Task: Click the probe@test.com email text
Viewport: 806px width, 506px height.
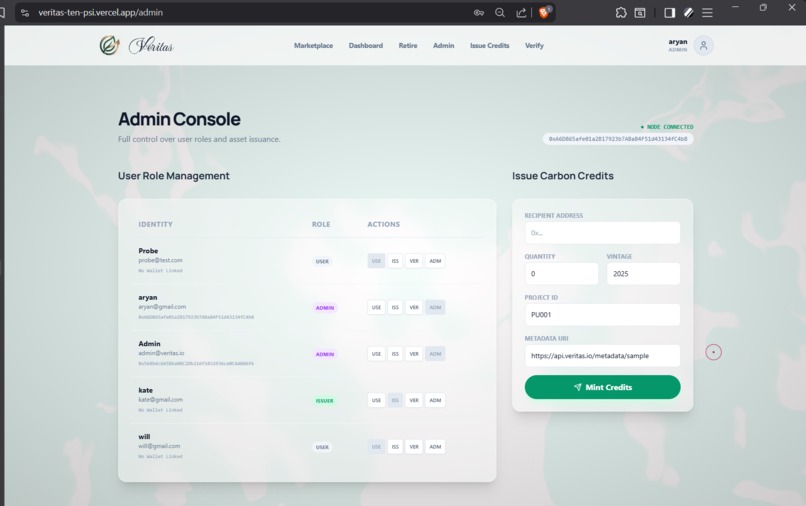Action: (x=160, y=260)
